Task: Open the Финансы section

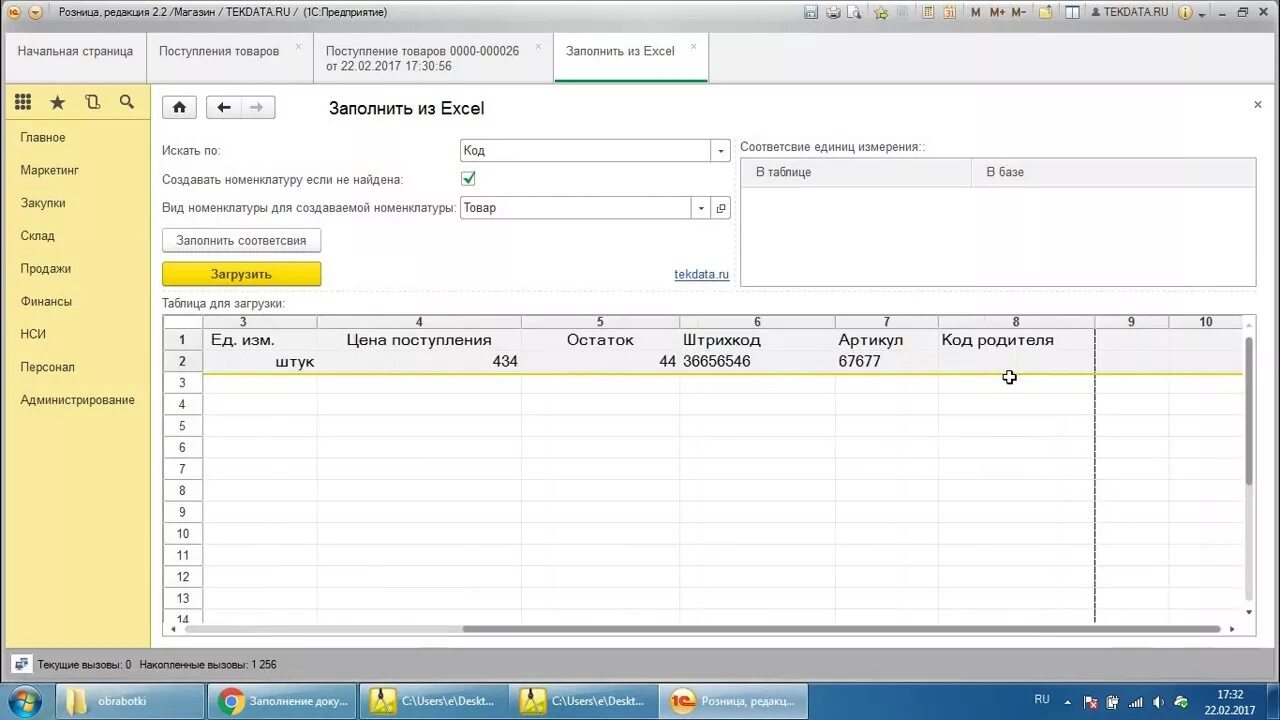Action: tap(46, 301)
